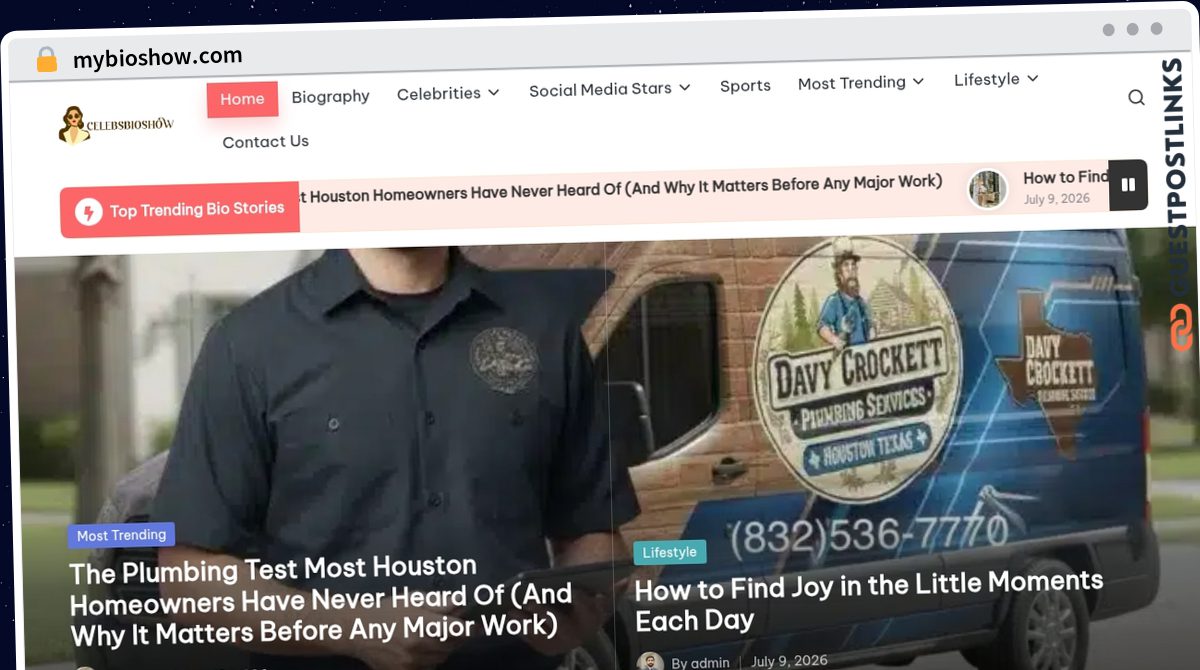Open the Contact Us page

click(265, 142)
